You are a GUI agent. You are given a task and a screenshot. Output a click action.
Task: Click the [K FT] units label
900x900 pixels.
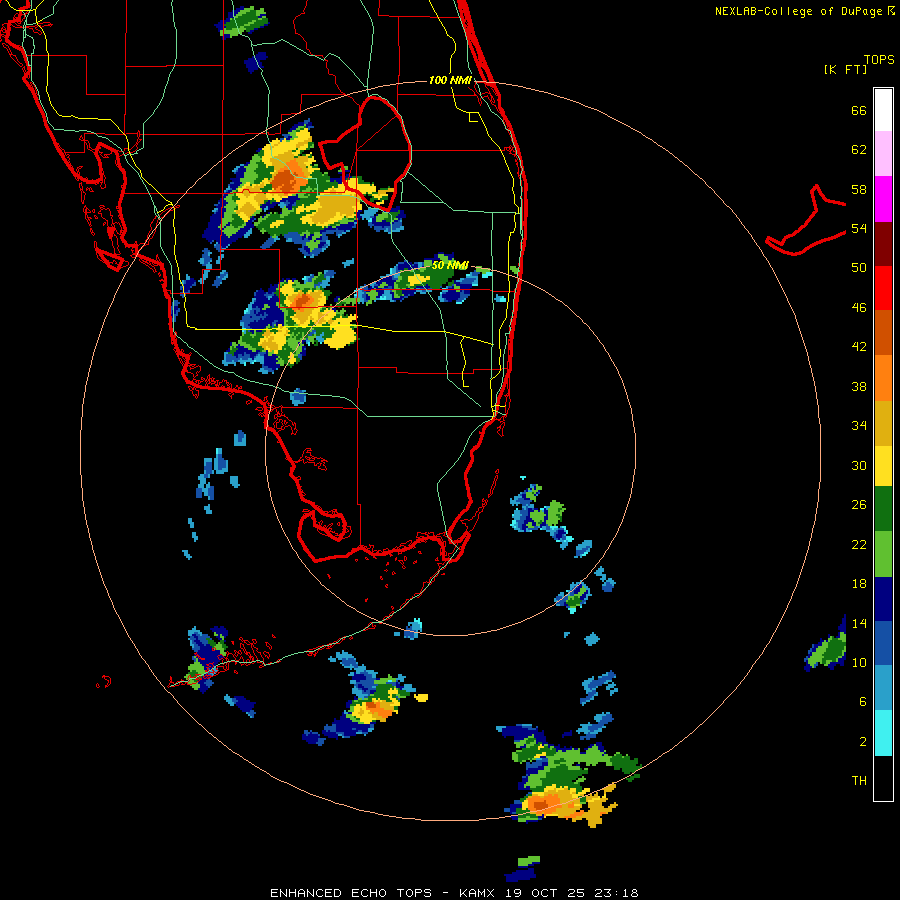pyautogui.click(x=846, y=69)
